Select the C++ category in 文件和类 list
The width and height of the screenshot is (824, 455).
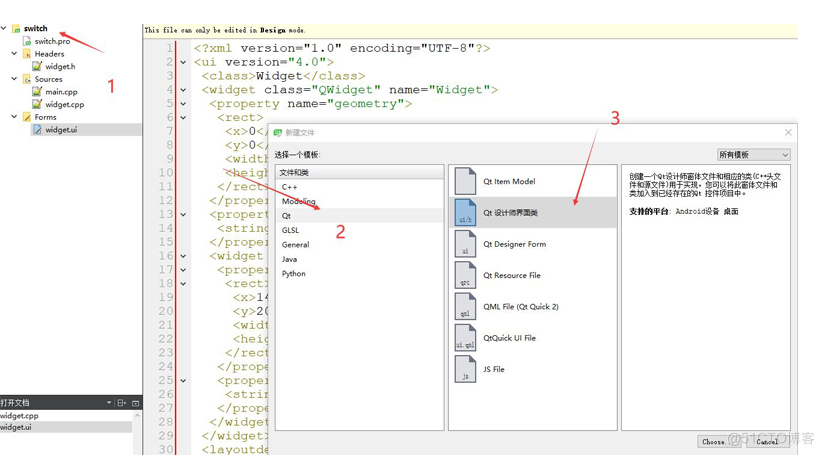(289, 187)
